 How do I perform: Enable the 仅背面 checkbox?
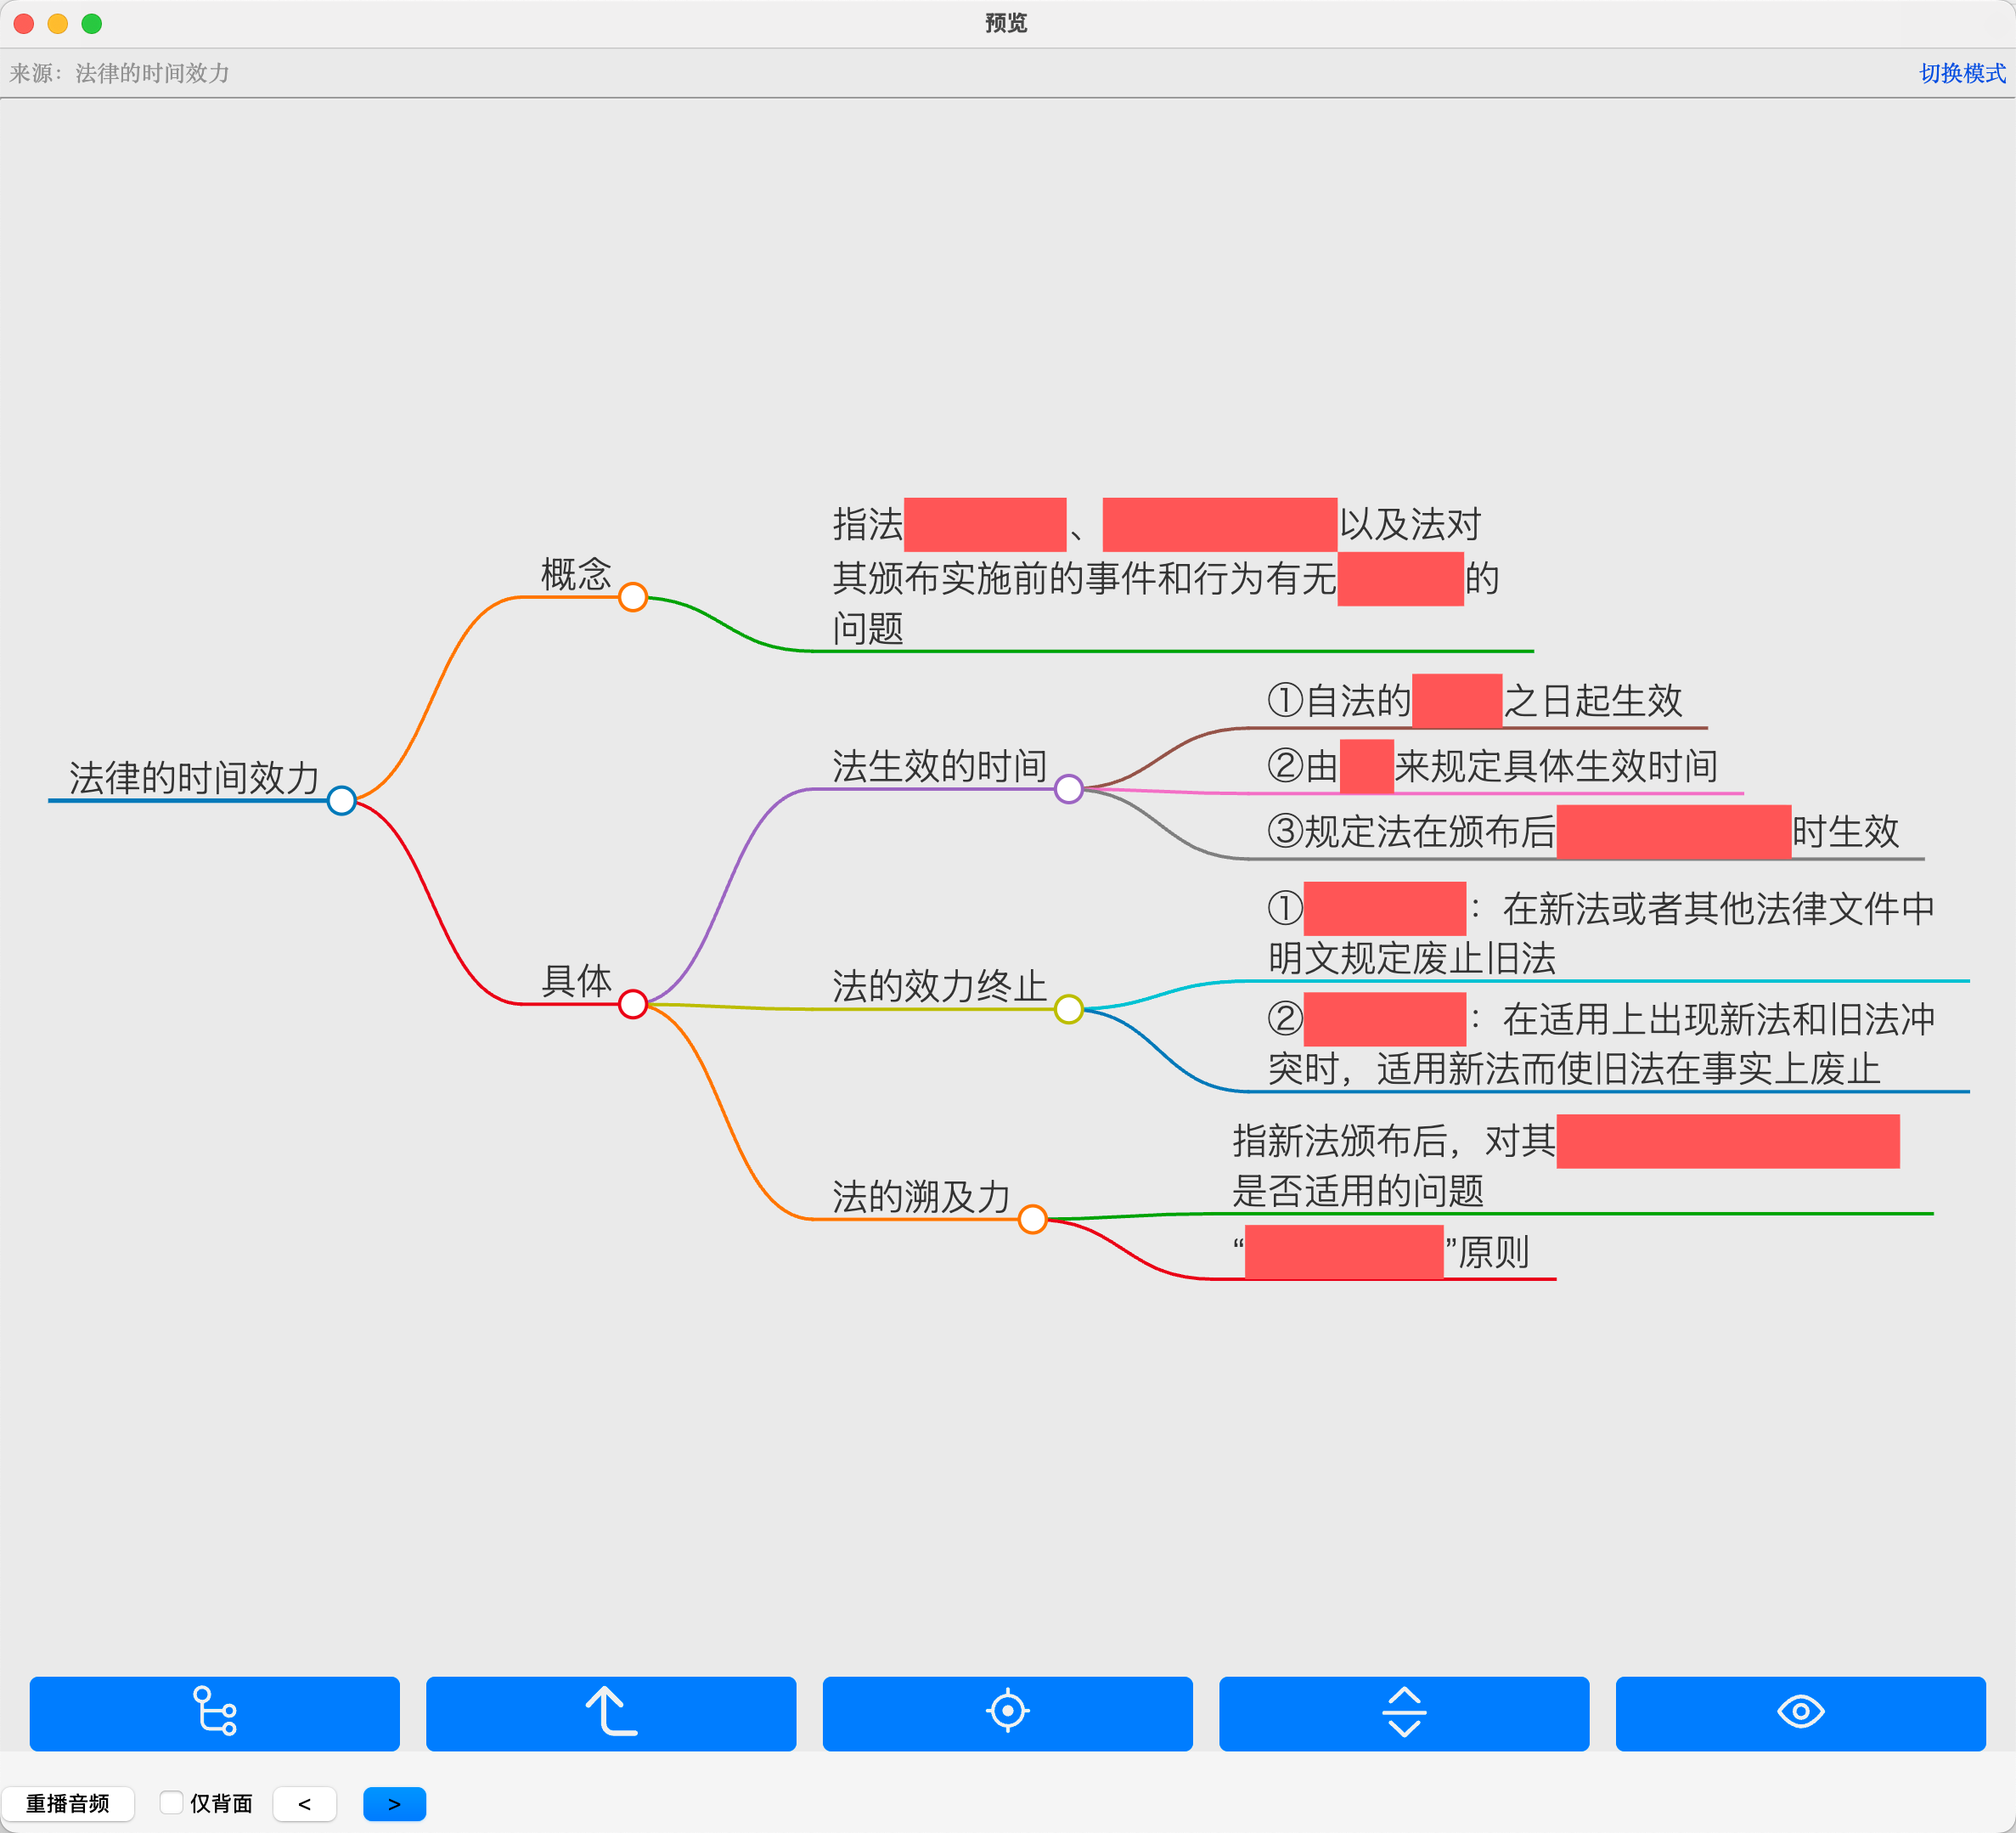pyautogui.click(x=171, y=1802)
